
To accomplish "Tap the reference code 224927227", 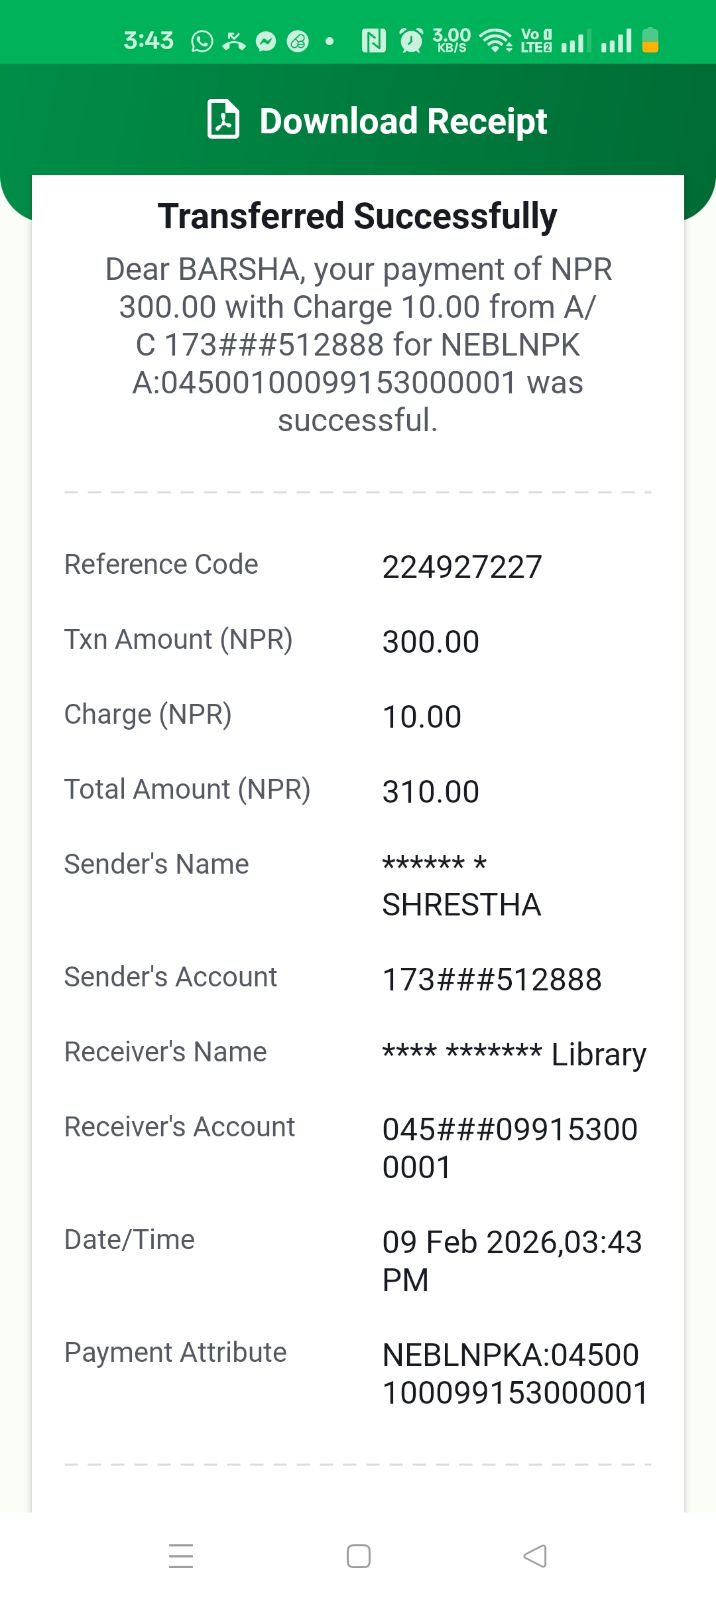I will 462,567.
